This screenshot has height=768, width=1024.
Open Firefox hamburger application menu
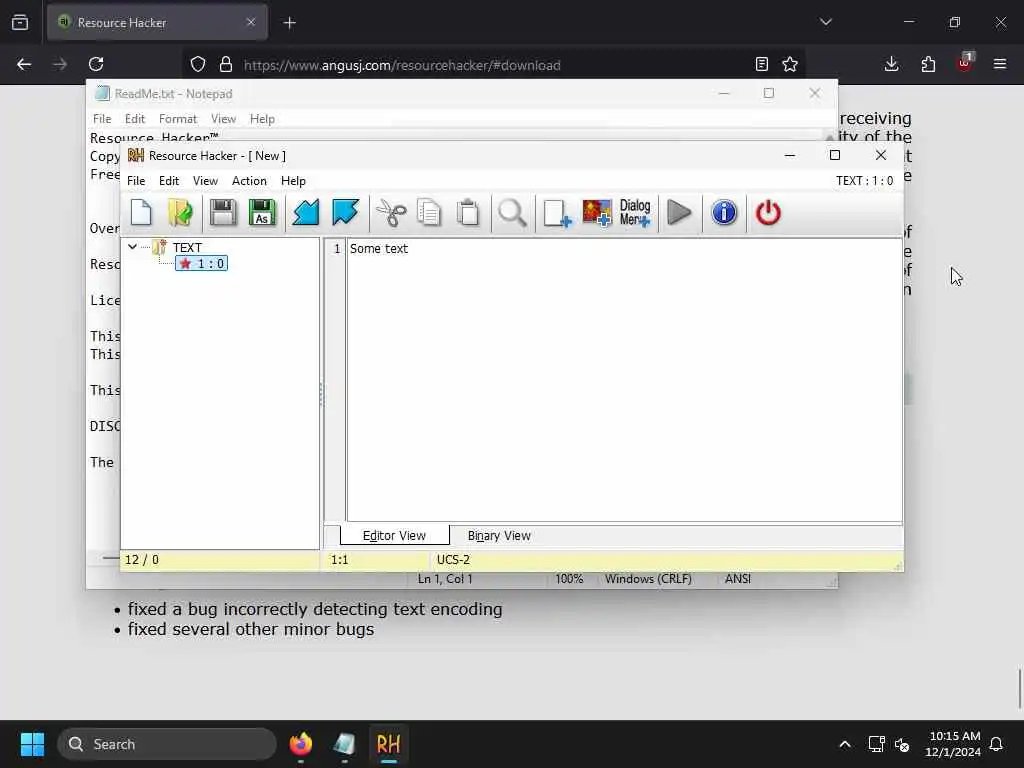click(x=1000, y=64)
